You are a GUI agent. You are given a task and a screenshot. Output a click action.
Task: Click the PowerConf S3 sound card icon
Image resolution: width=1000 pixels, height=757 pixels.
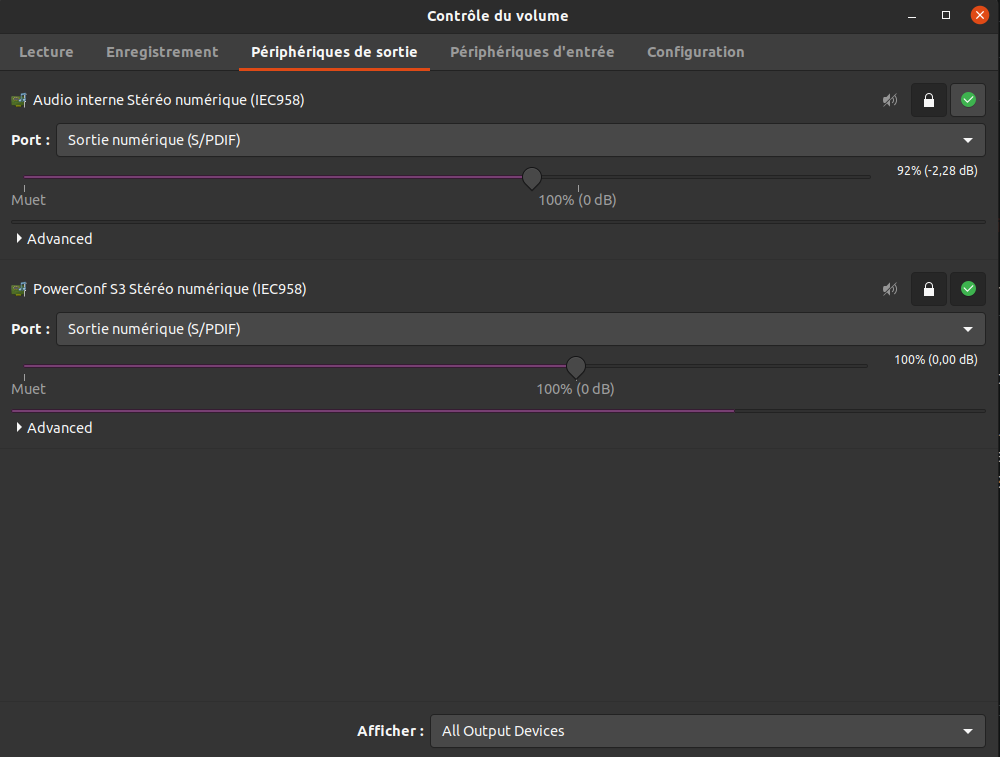pos(19,289)
